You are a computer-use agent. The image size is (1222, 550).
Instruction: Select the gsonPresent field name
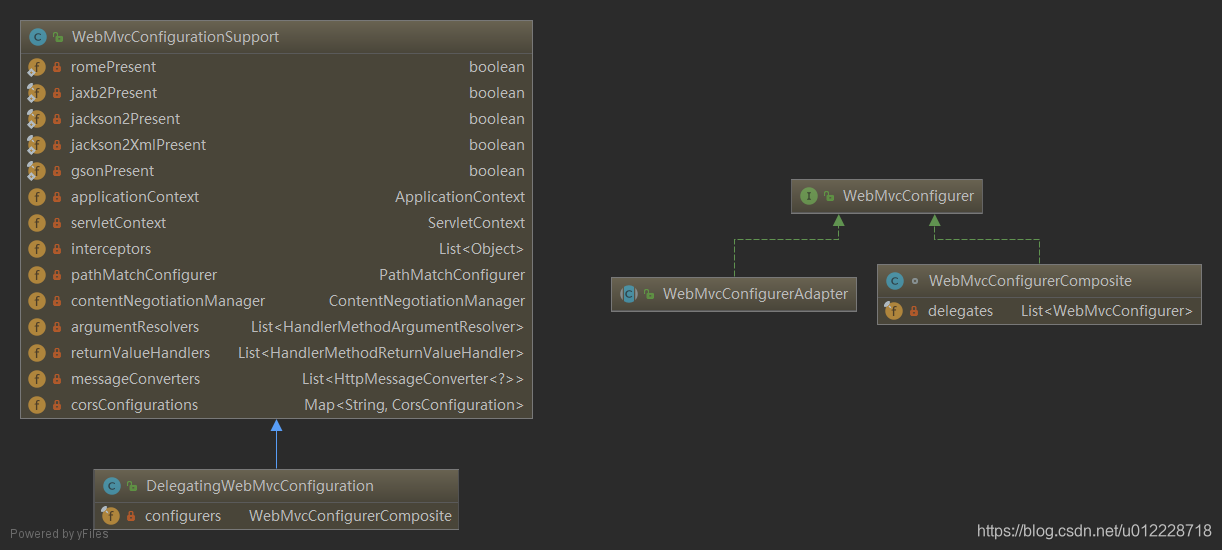112,171
